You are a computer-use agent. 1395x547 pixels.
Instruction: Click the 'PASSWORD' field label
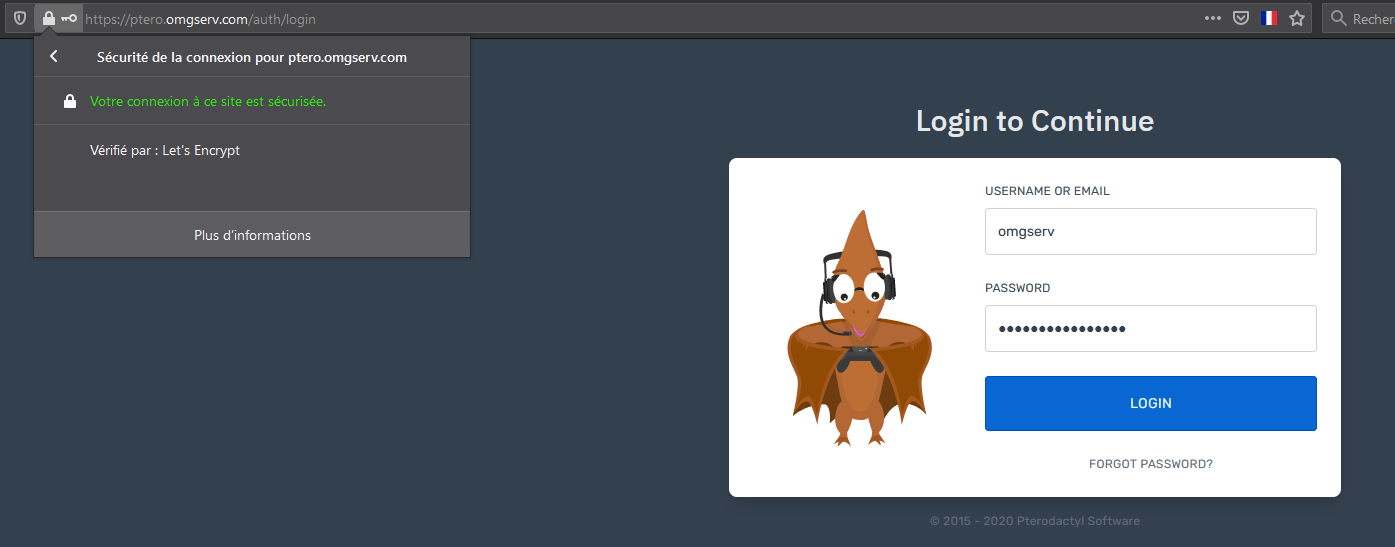pos(1017,288)
